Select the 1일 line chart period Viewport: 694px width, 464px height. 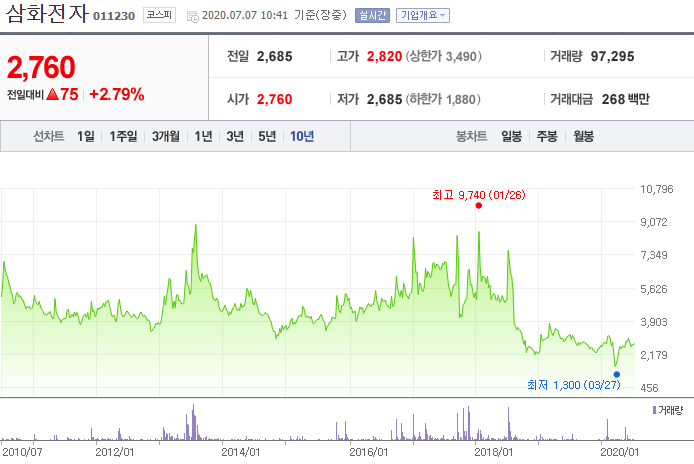85,136
